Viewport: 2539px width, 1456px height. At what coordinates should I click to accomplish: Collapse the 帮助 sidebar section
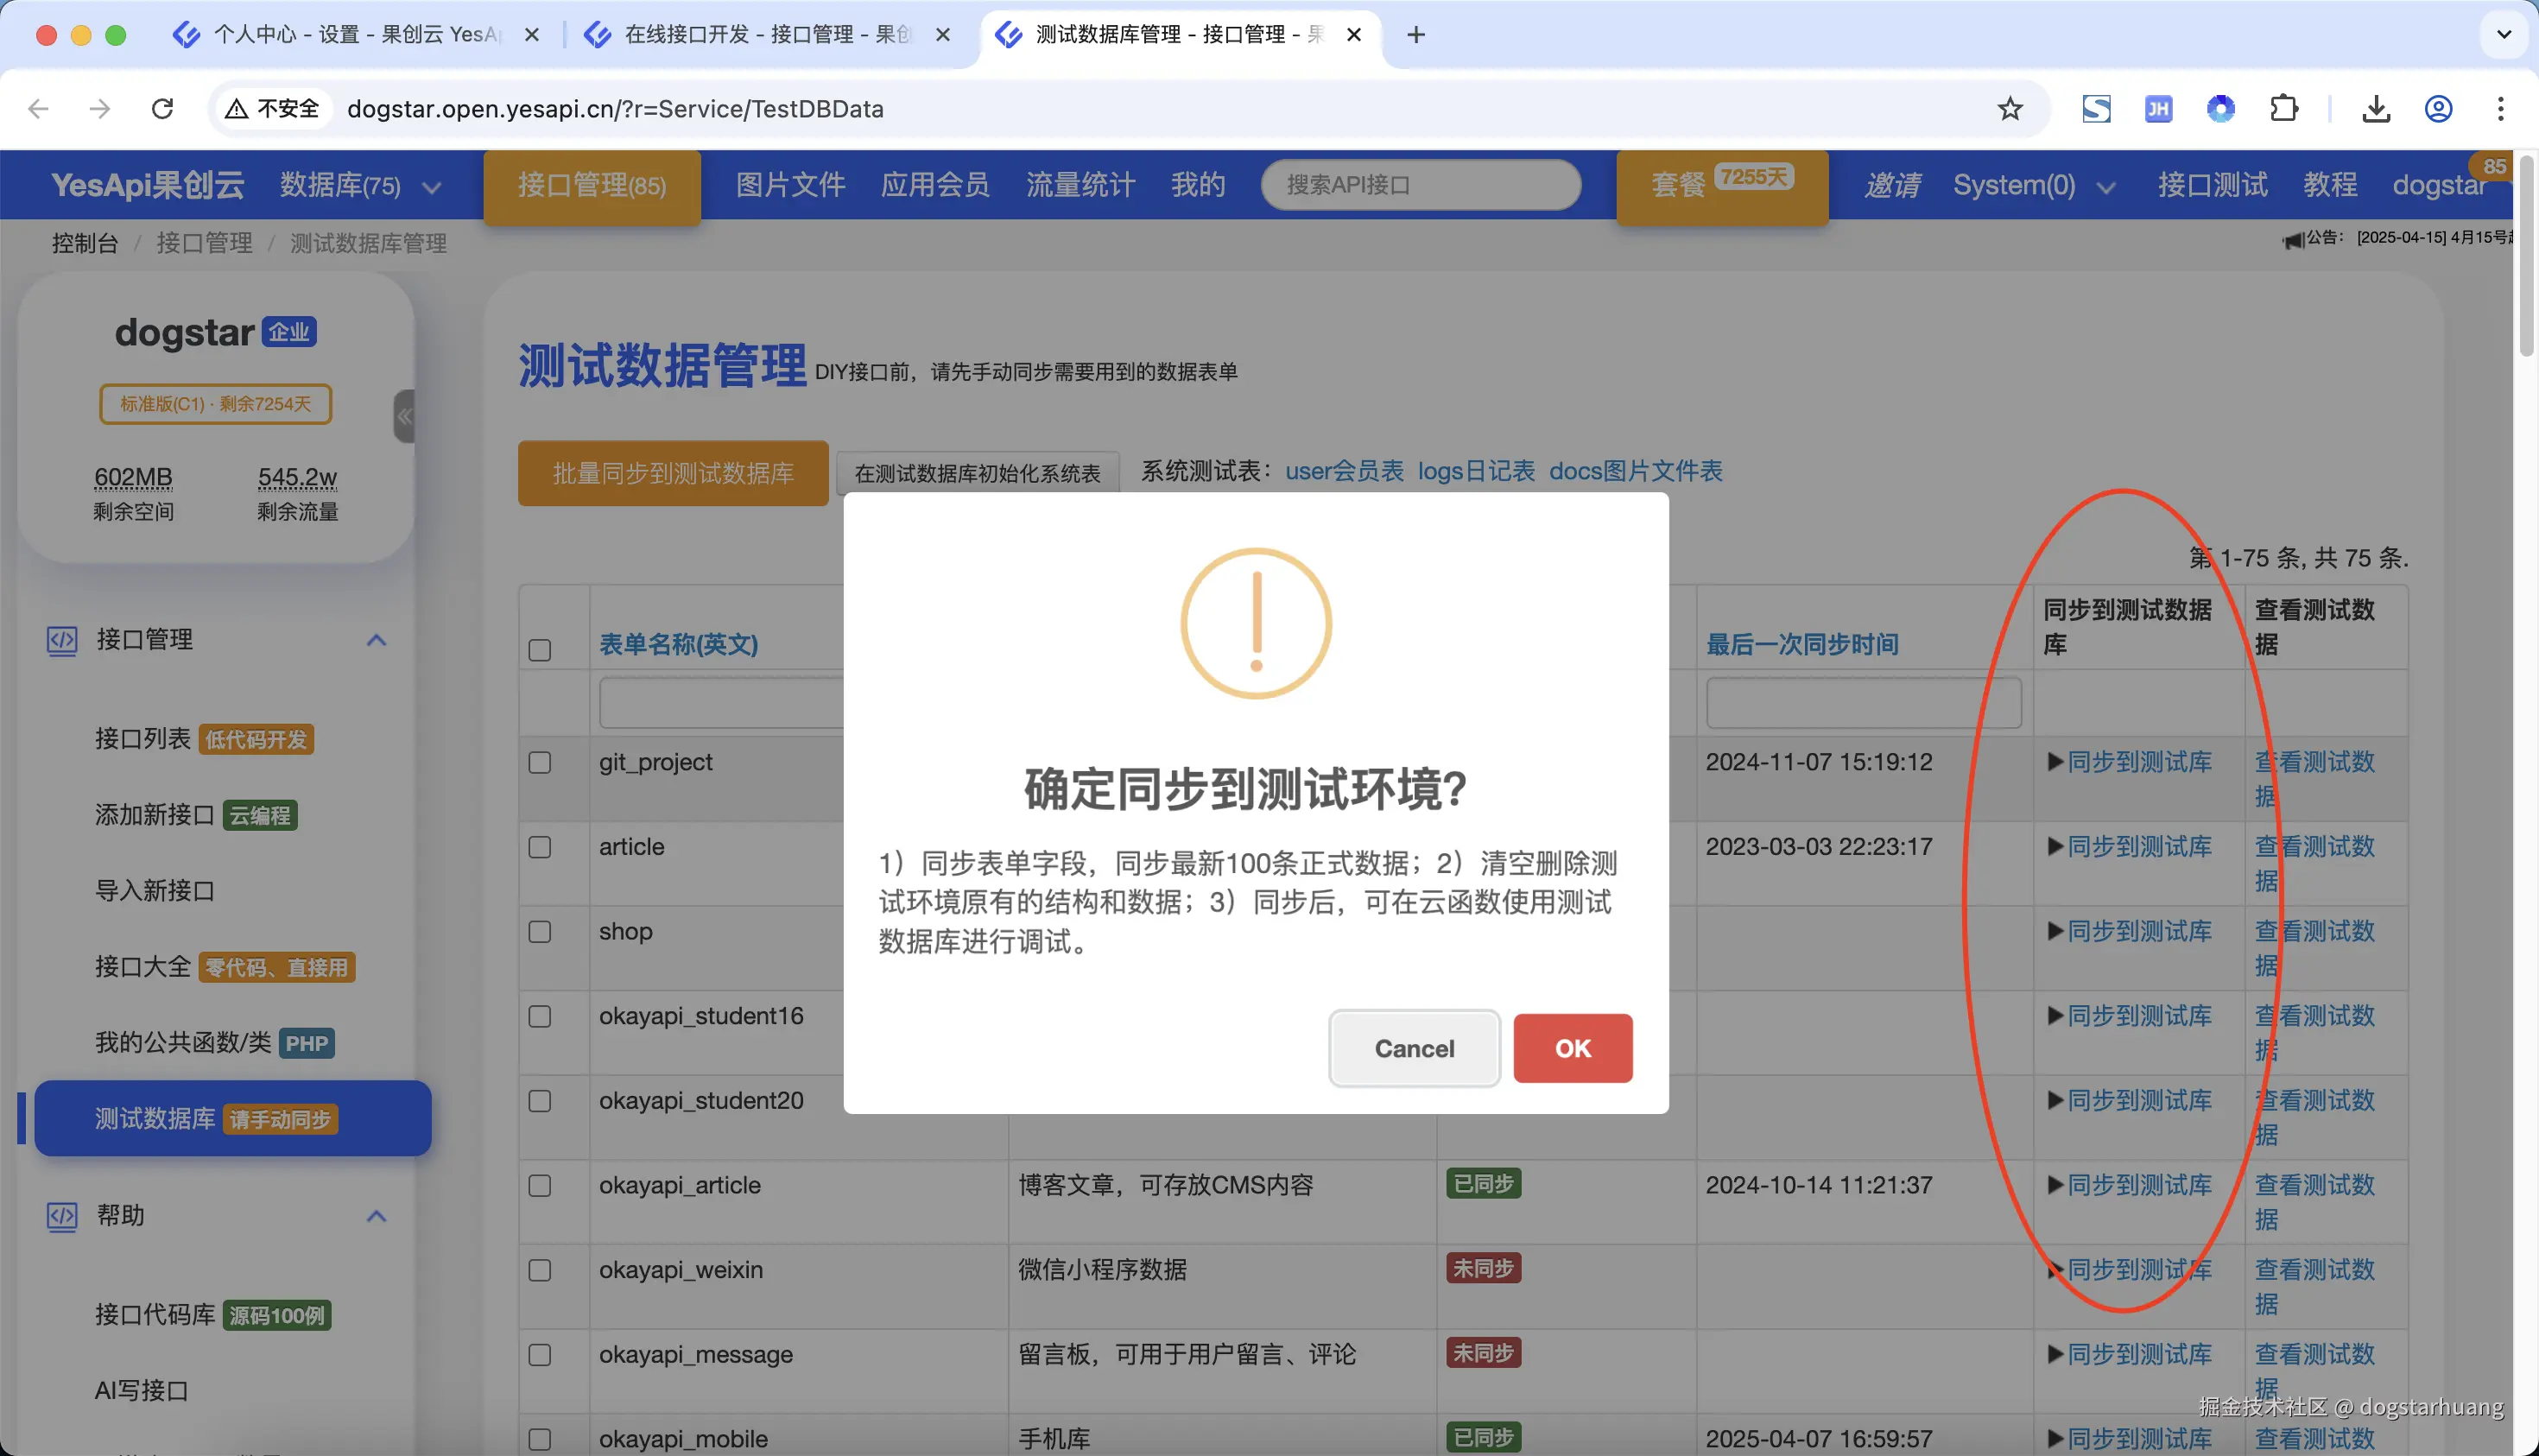click(x=376, y=1216)
